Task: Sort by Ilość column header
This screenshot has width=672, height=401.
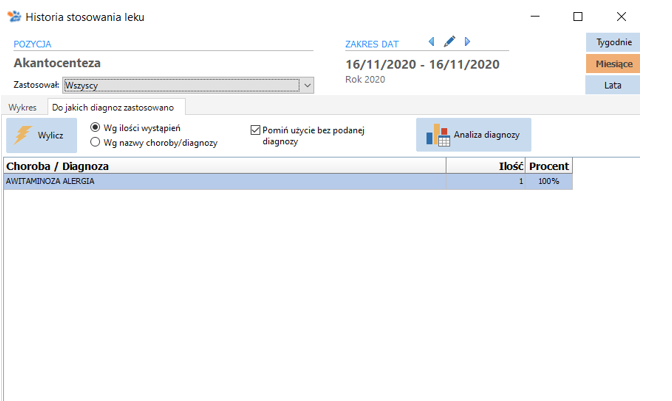Action: [x=486, y=166]
